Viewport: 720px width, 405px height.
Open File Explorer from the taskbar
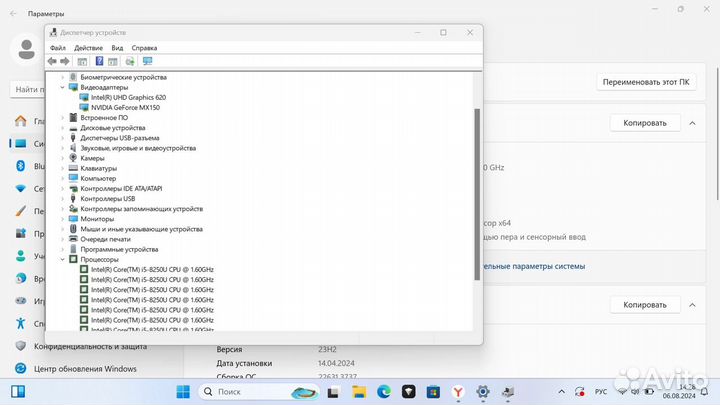pos(359,392)
